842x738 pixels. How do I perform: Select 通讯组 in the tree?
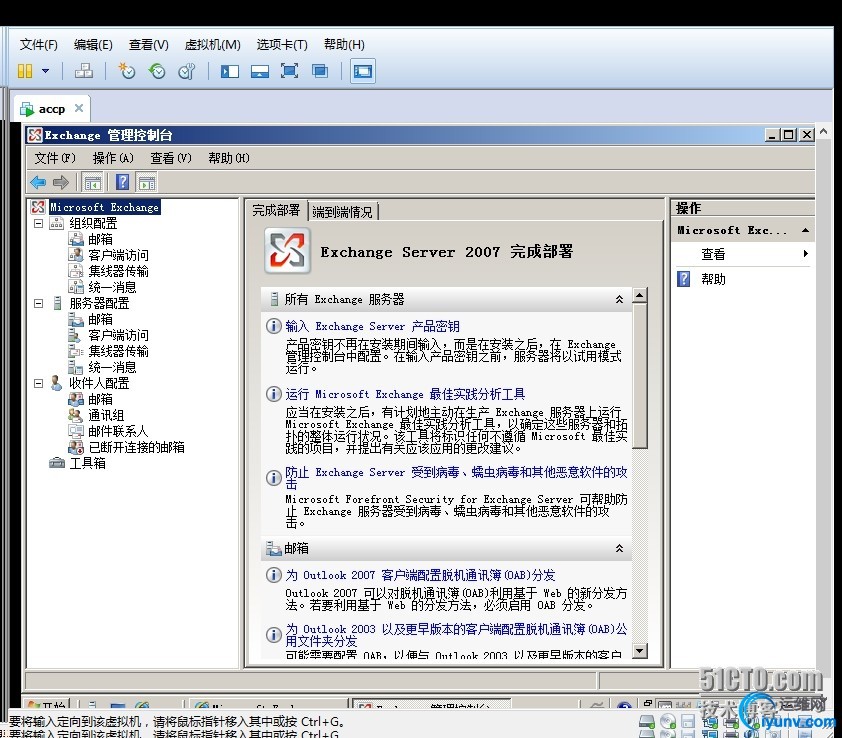tap(106, 415)
